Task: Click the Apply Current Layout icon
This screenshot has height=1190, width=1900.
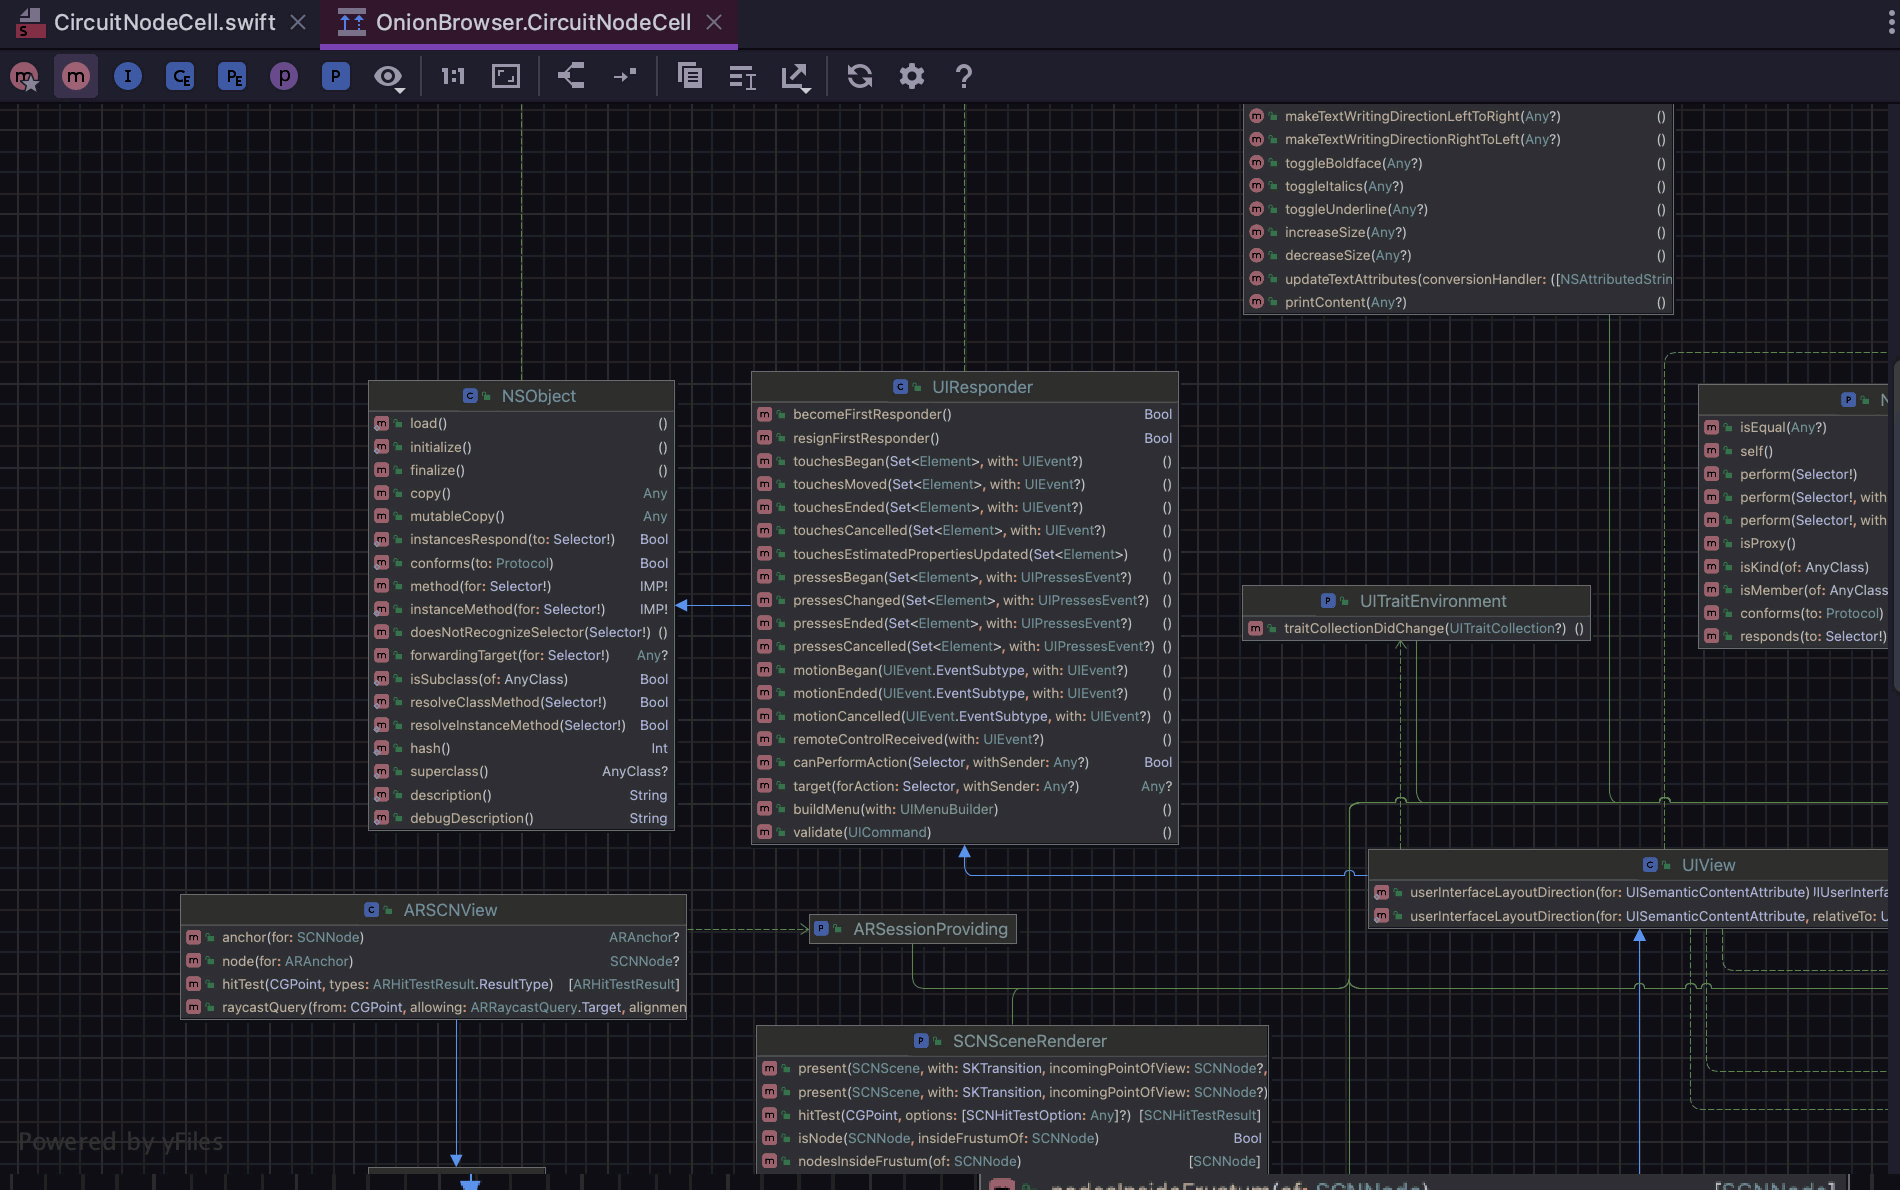Action: point(571,76)
